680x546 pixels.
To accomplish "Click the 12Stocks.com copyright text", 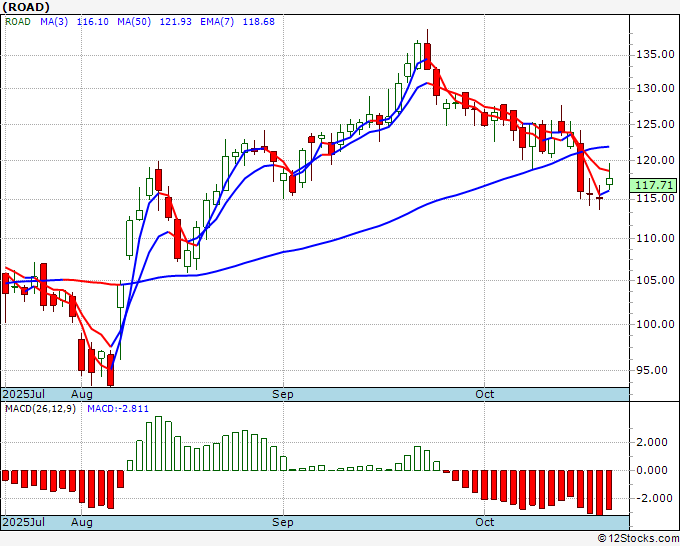I will tap(638, 539).
